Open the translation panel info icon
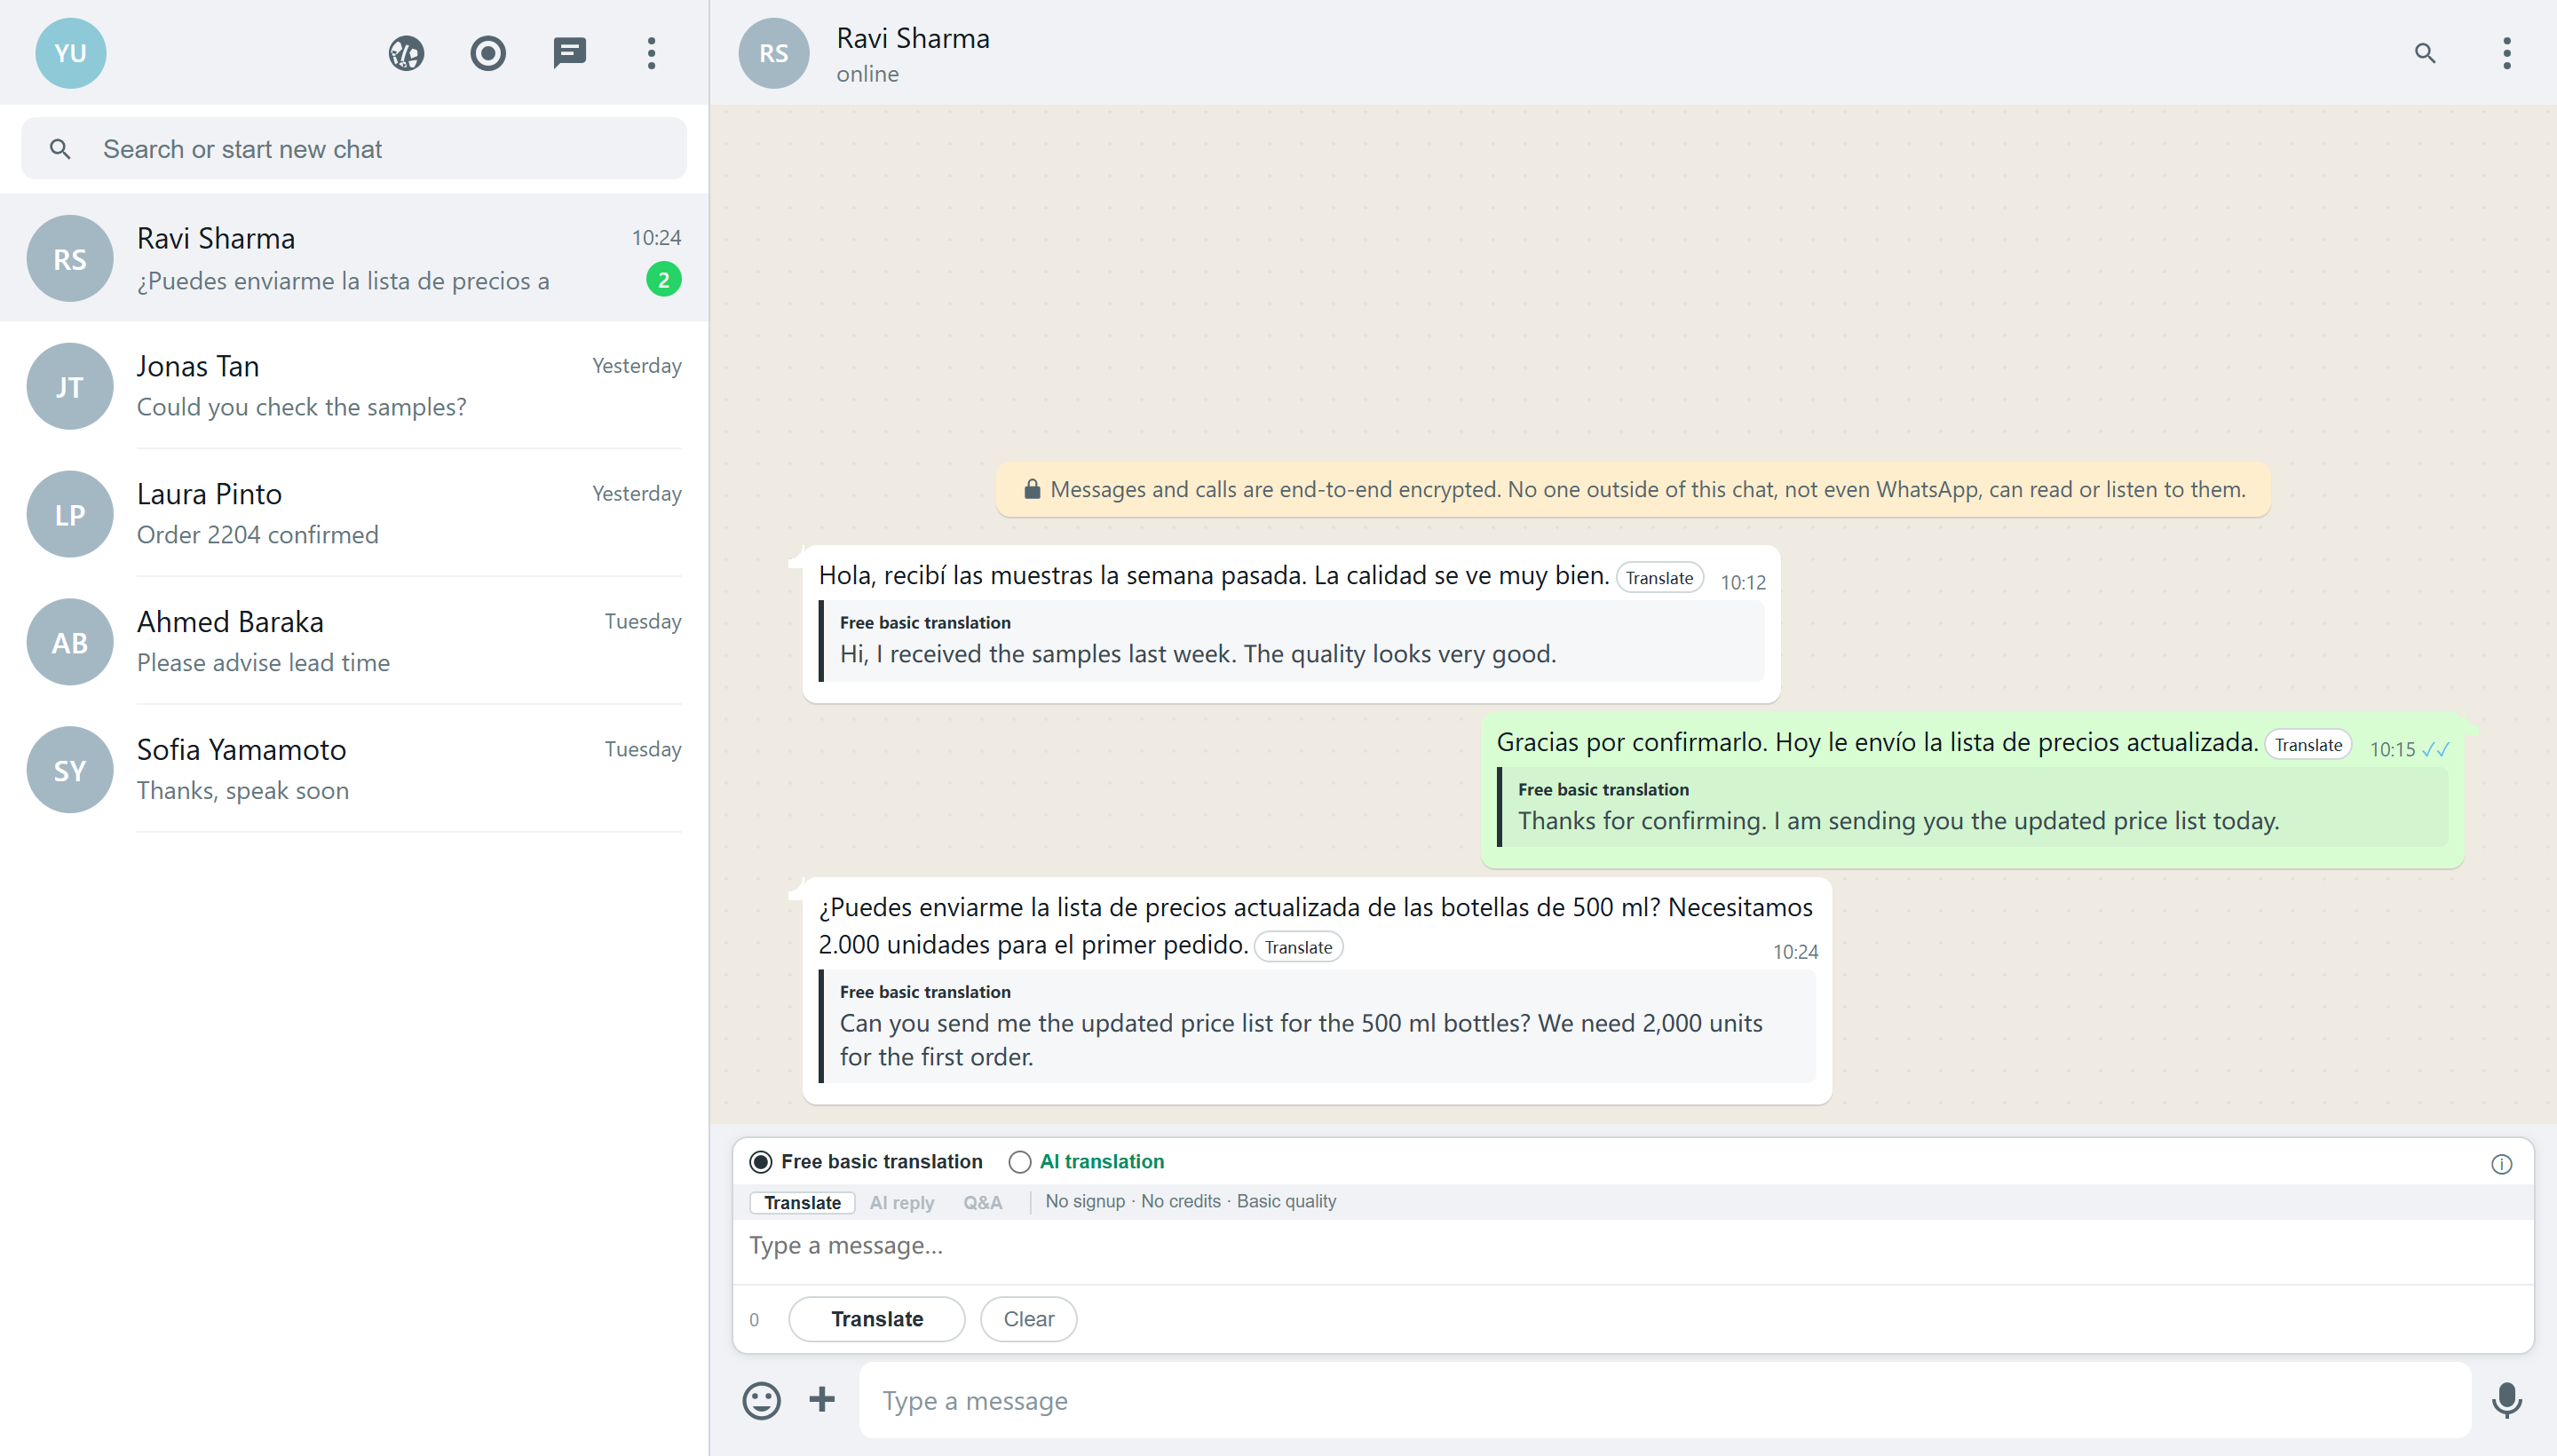 (x=2501, y=1163)
